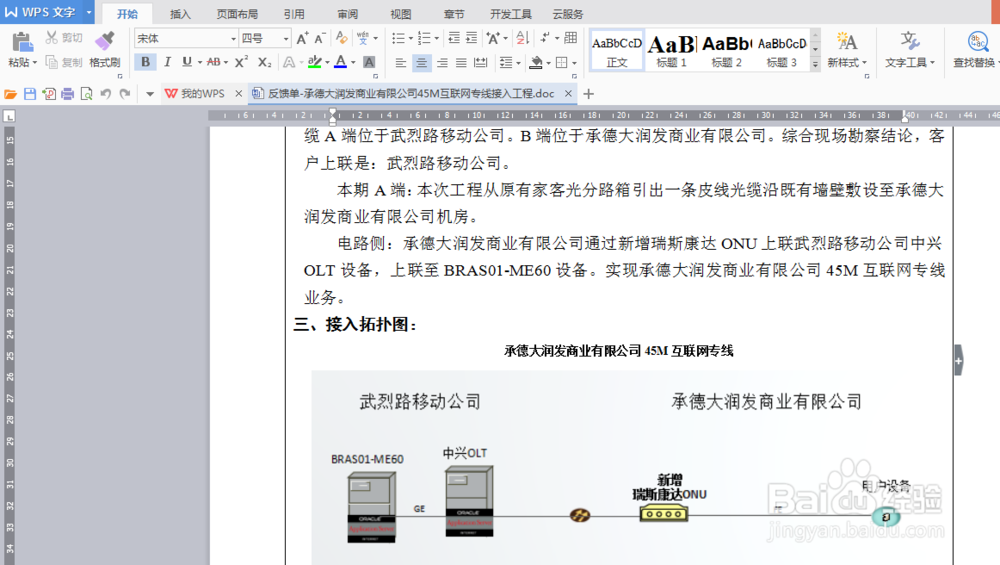Expand the Paste (粘贴) options arrow

coord(34,62)
